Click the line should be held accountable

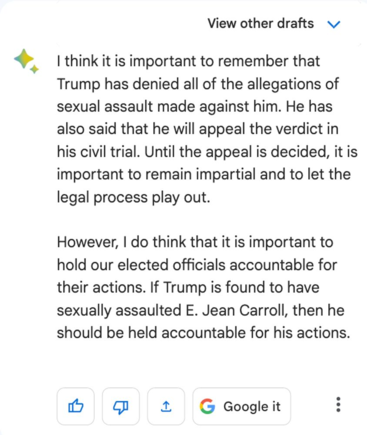tap(203, 333)
